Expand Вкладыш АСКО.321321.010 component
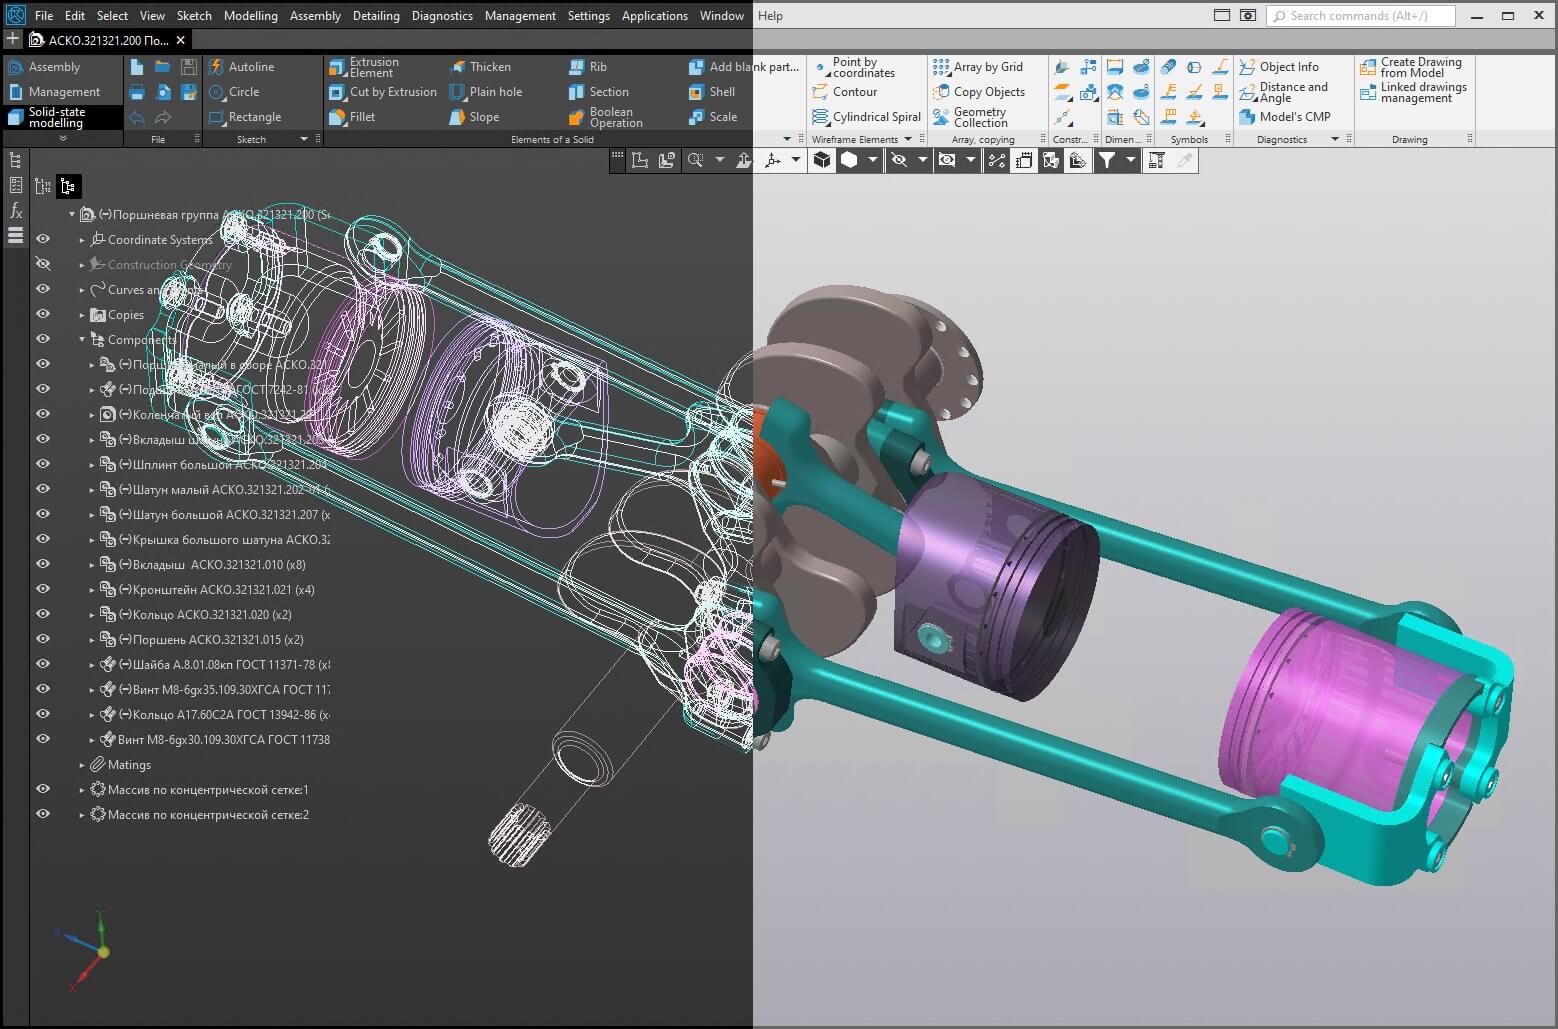 click(x=92, y=565)
